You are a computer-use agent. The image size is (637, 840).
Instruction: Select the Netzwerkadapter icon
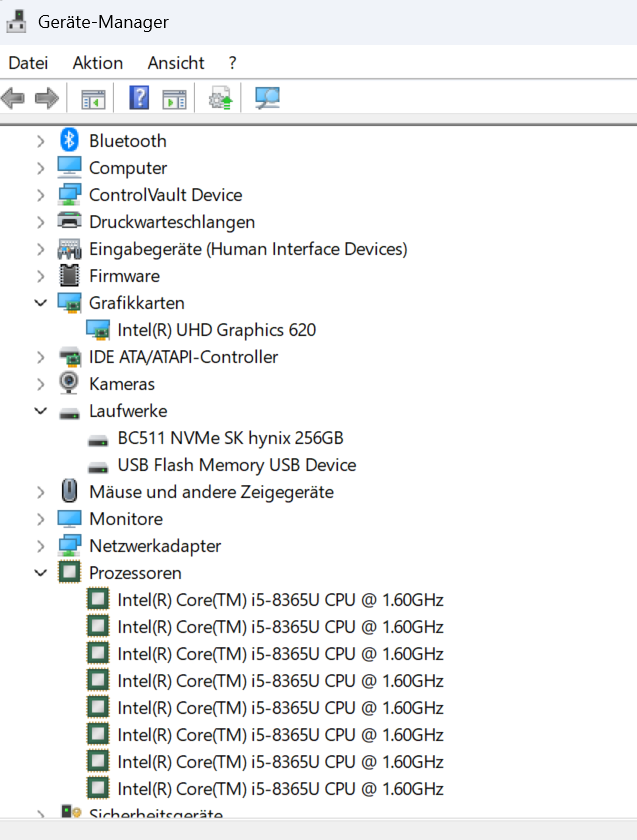pyautogui.click(x=69, y=545)
